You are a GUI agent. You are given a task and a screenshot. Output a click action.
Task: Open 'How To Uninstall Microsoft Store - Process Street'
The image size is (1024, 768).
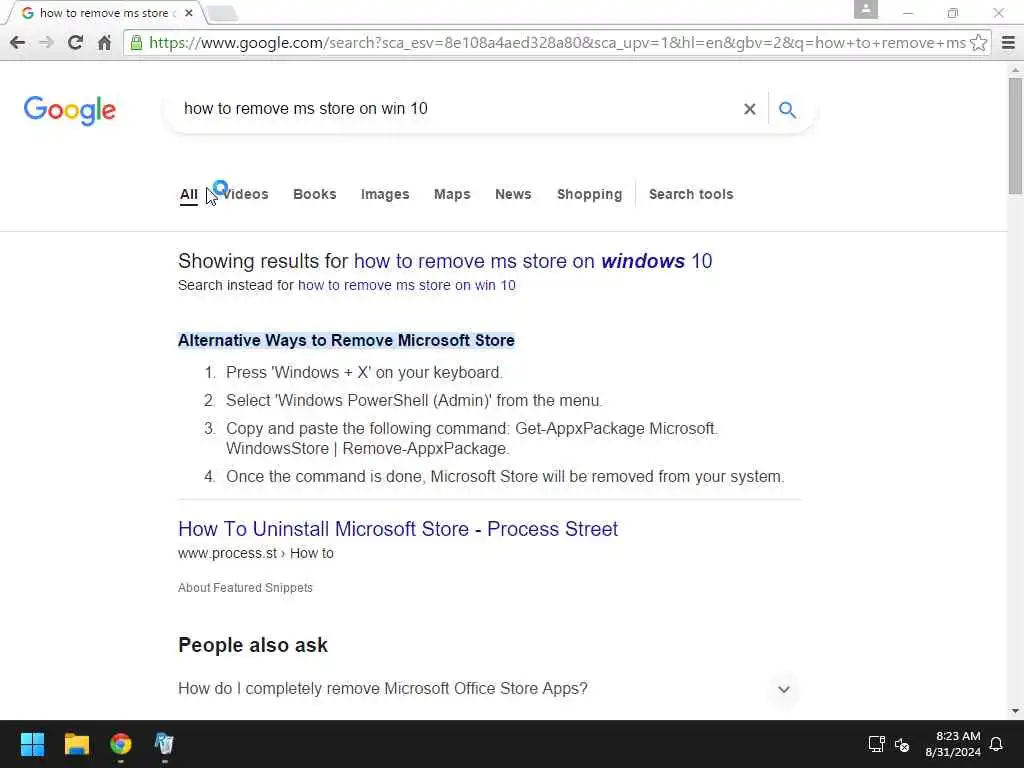(x=398, y=529)
